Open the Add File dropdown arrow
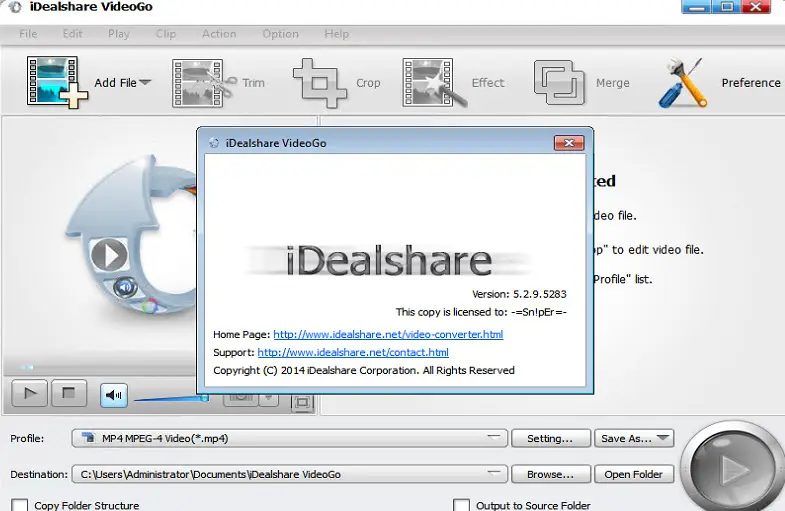Image resolution: width=785 pixels, height=511 pixels. (145, 82)
